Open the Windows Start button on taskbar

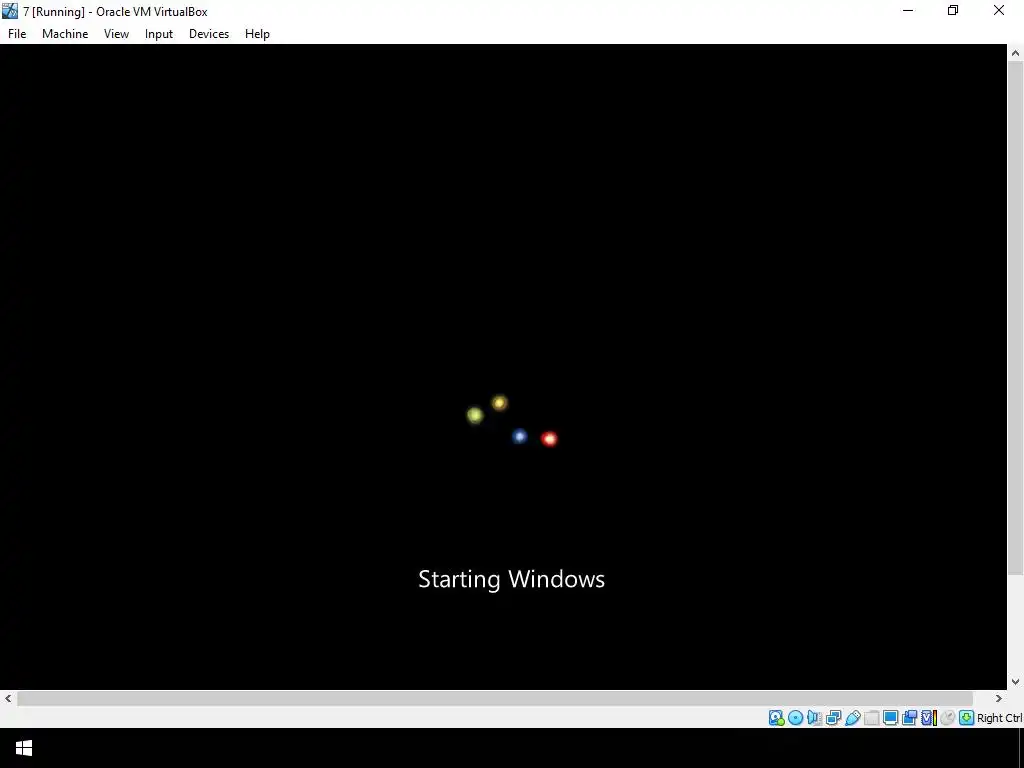[x=24, y=748]
